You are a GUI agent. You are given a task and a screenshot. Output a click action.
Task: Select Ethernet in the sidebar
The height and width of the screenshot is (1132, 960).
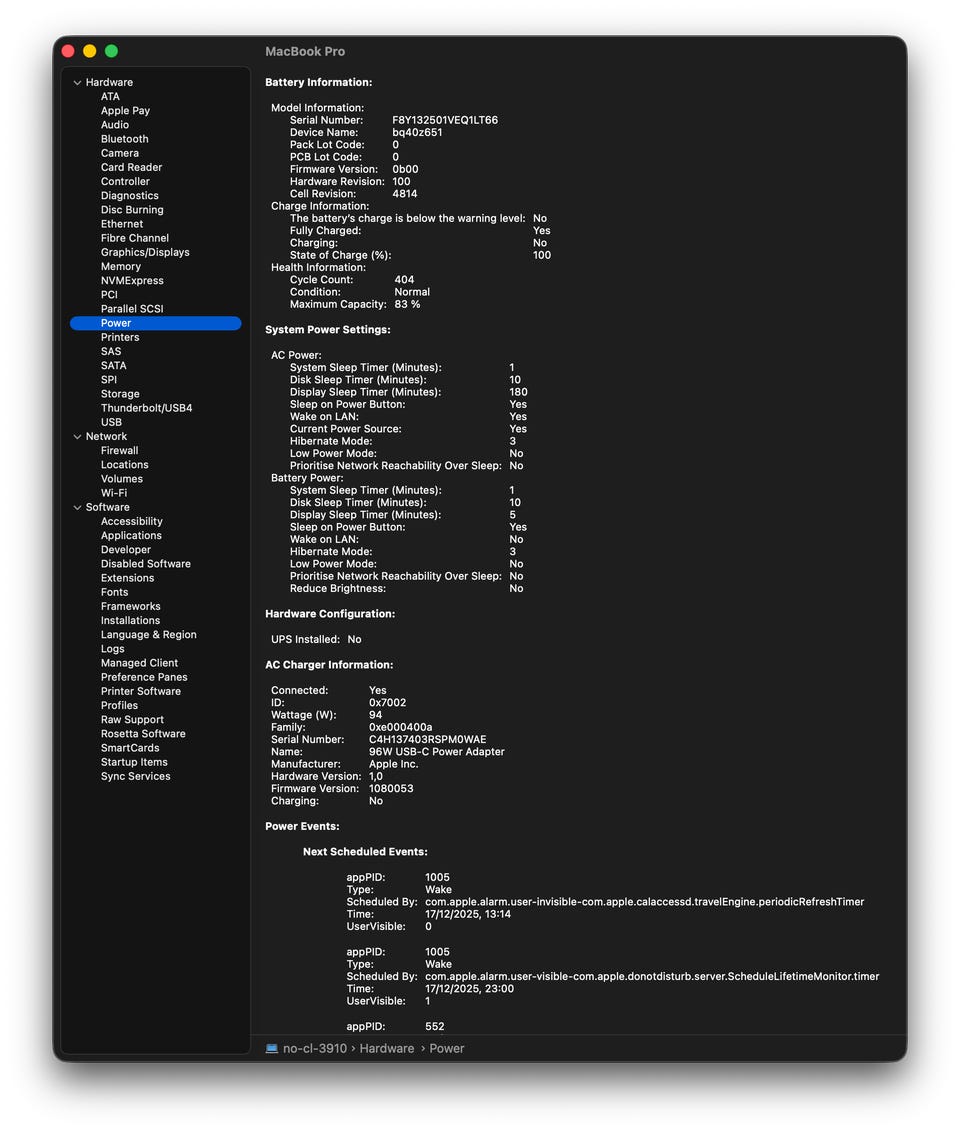(x=122, y=224)
